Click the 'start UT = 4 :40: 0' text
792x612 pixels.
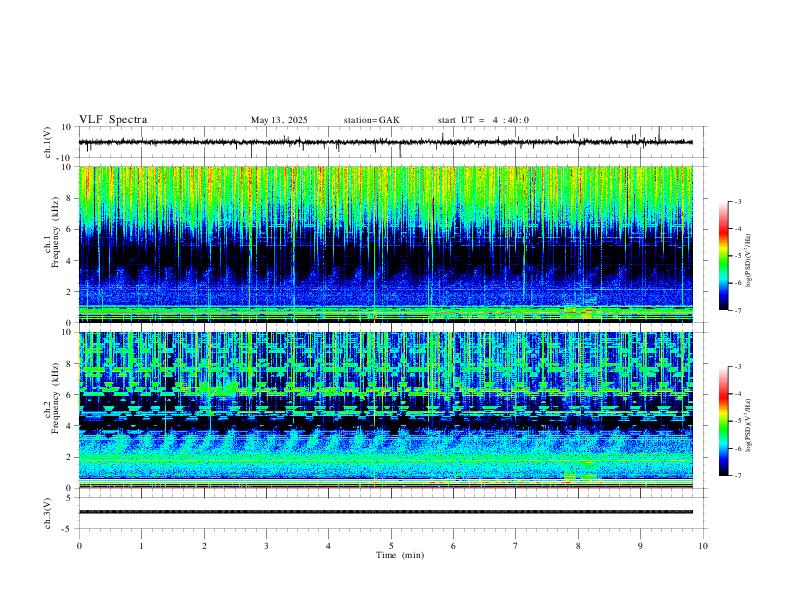483,120
